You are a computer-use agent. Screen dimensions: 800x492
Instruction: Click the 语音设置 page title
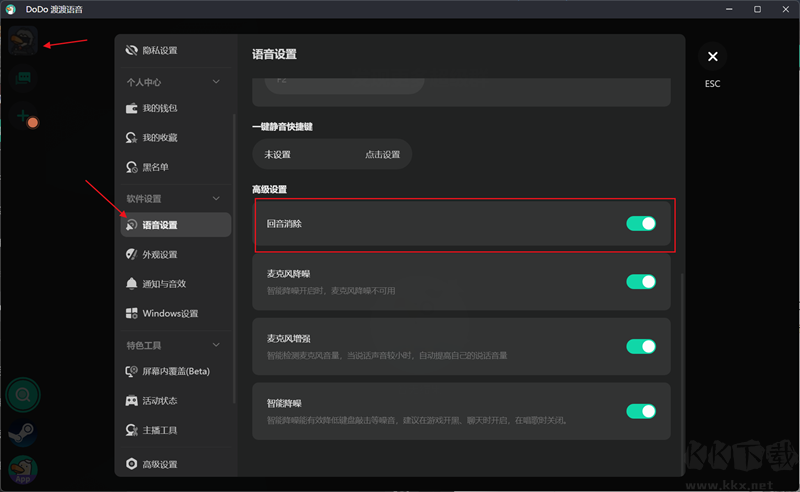[x=274, y=54]
